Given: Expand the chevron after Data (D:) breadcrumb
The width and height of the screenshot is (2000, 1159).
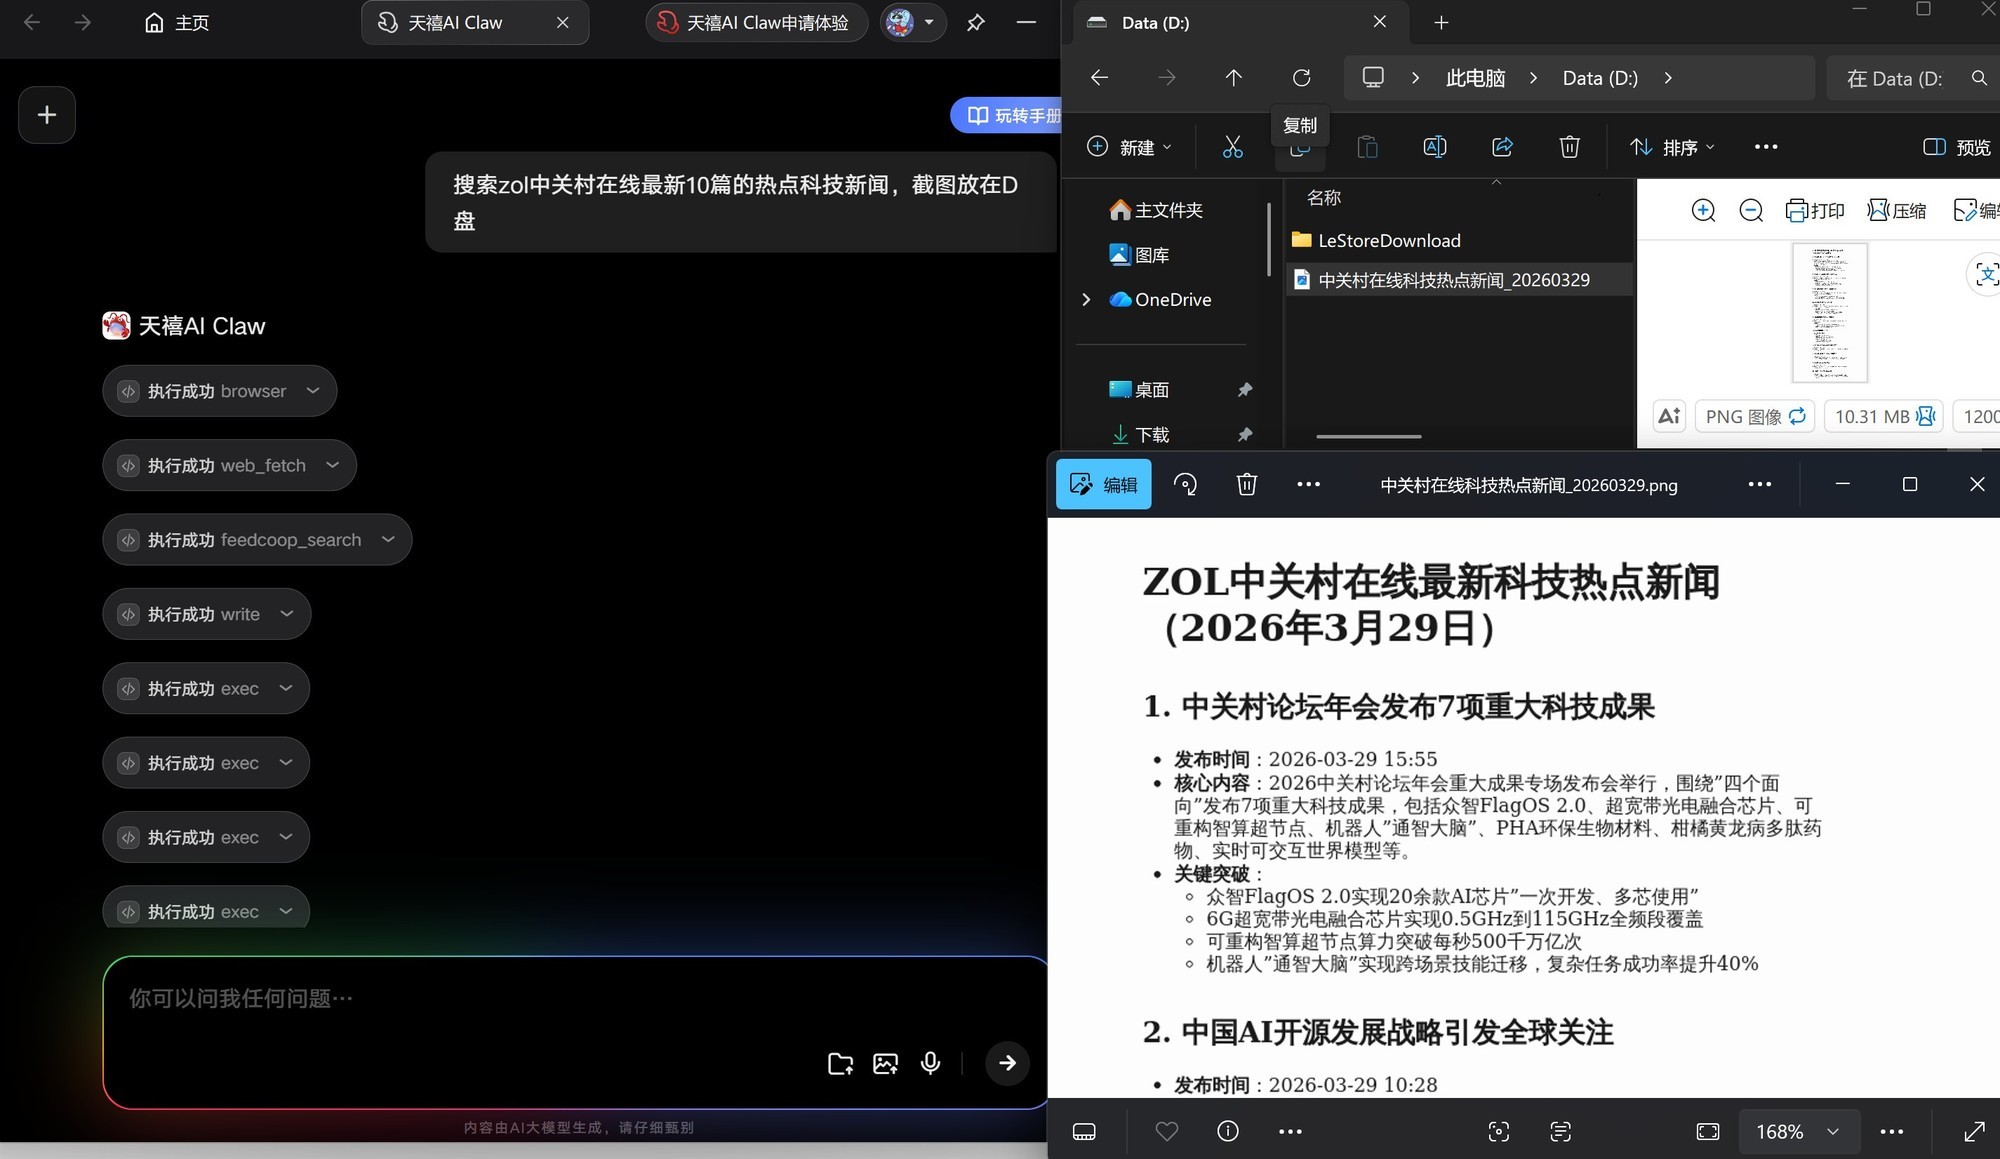Looking at the screenshot, I should [1668, 78].
